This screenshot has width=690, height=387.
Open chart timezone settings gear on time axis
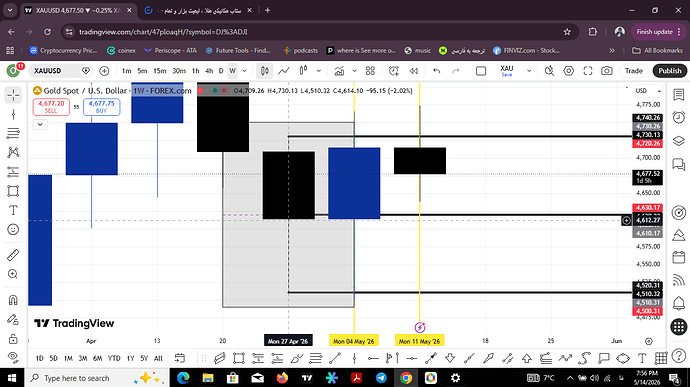tap(648, 341)
